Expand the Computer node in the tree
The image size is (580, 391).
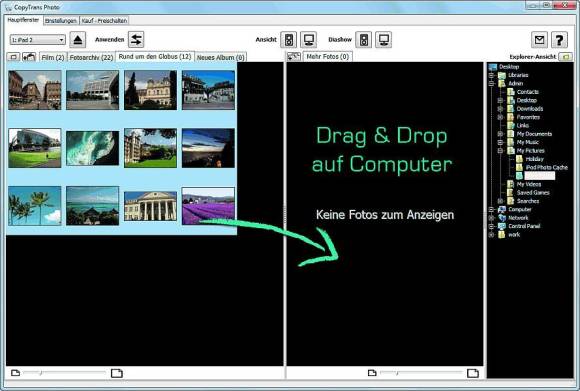click(x=492, y=209)
